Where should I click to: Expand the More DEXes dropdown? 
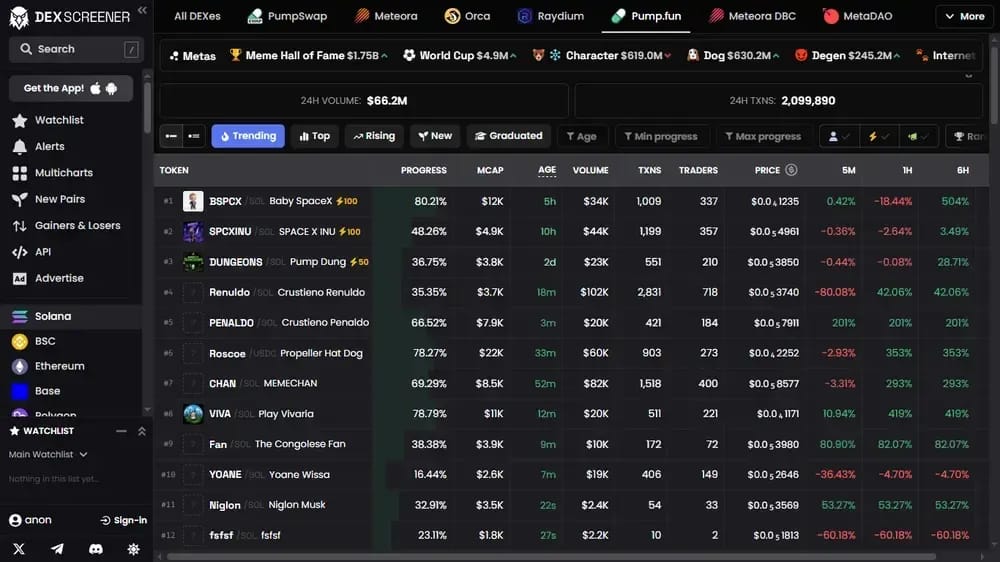point(964,16)
